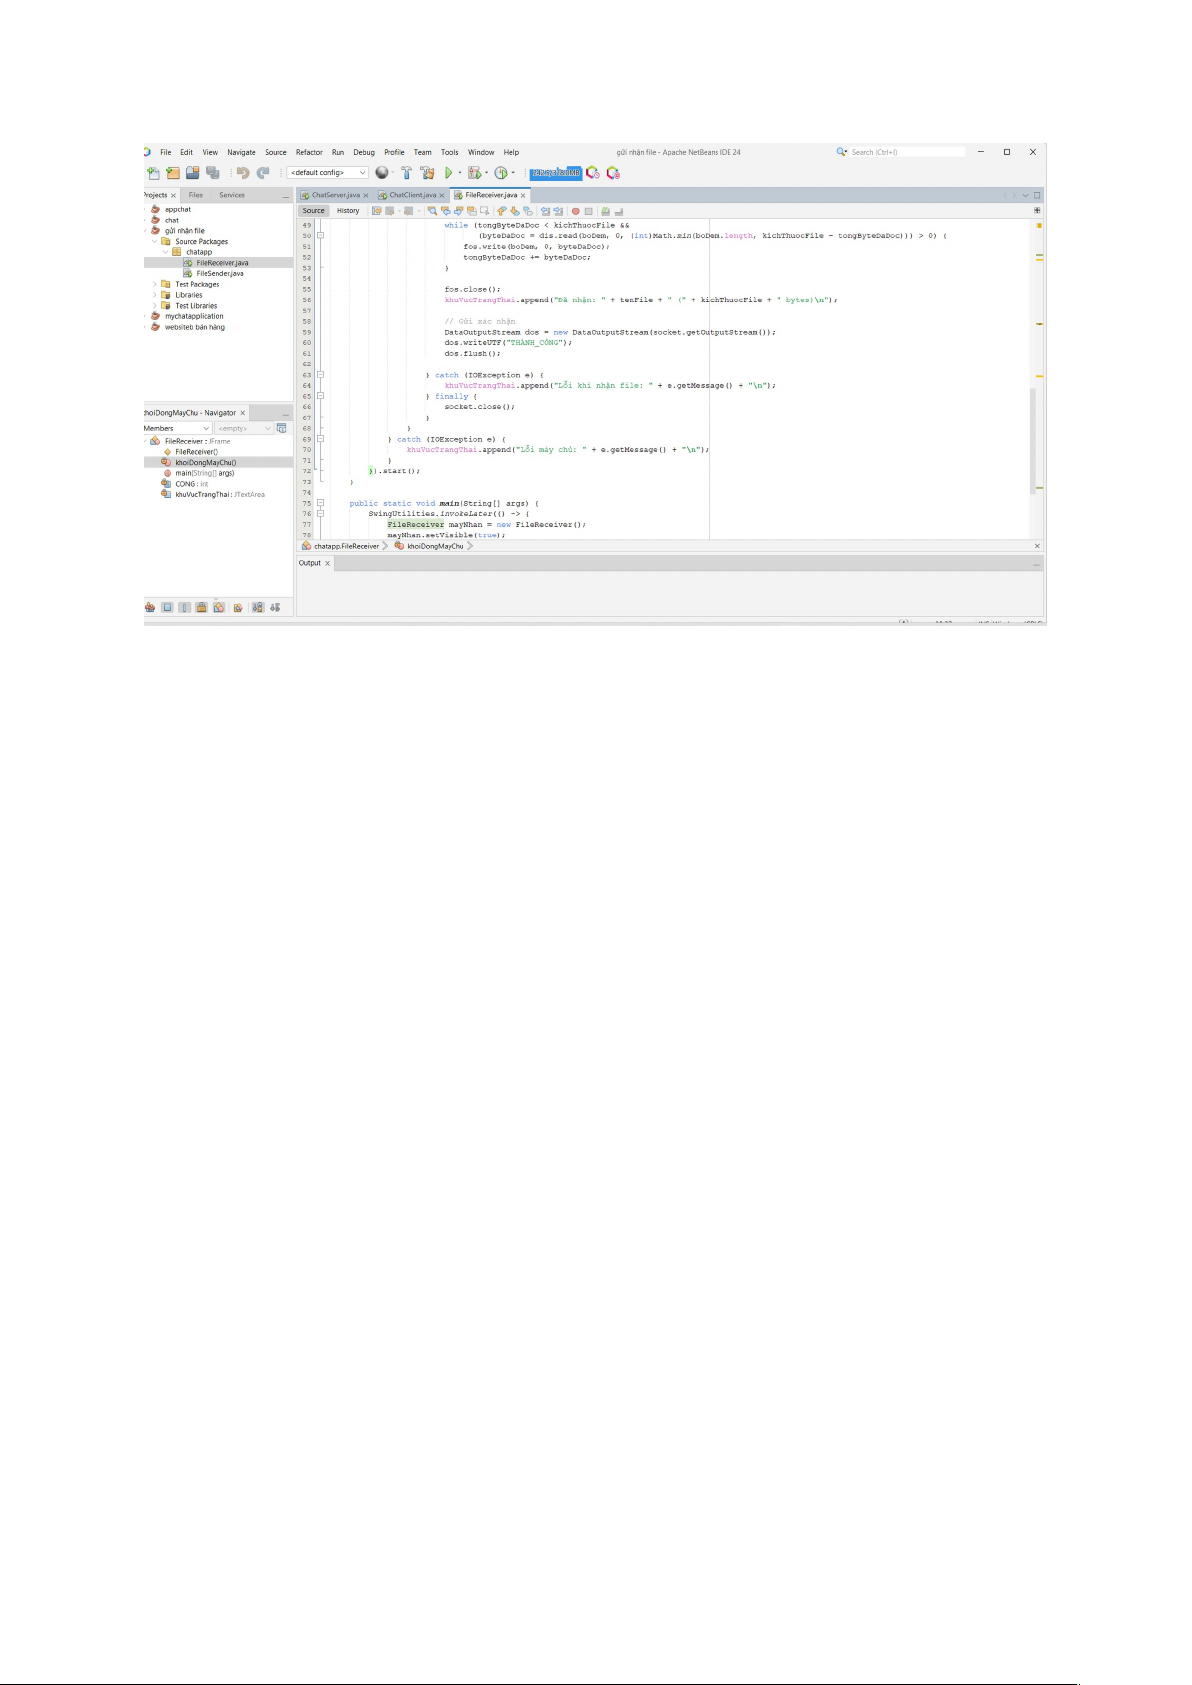Click the Debug Project icon
The image size is (1192, 1685).
tap(475, 173)
